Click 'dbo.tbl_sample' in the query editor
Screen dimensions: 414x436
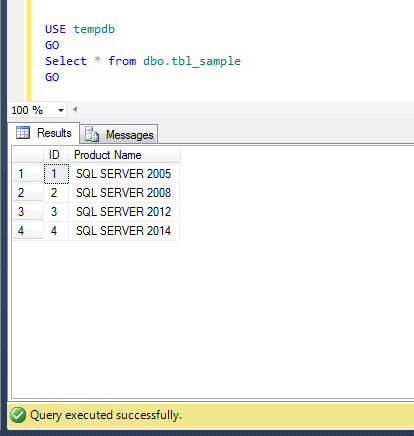pos(192,61)
